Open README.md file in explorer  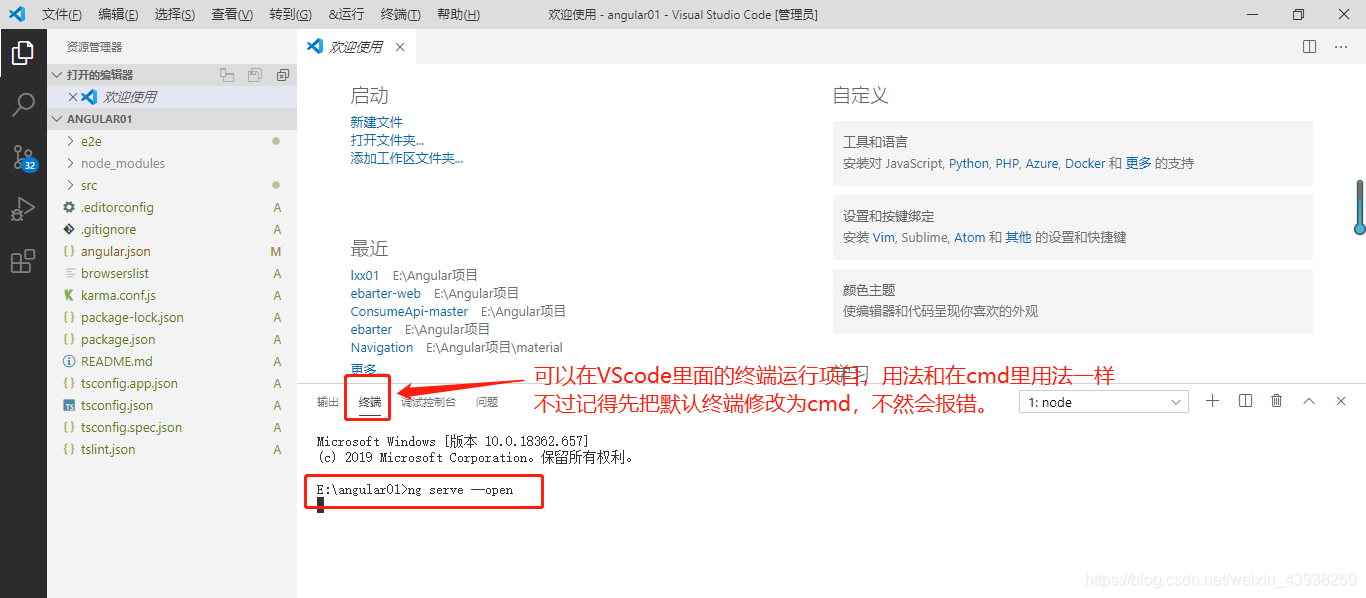[172, 361]
